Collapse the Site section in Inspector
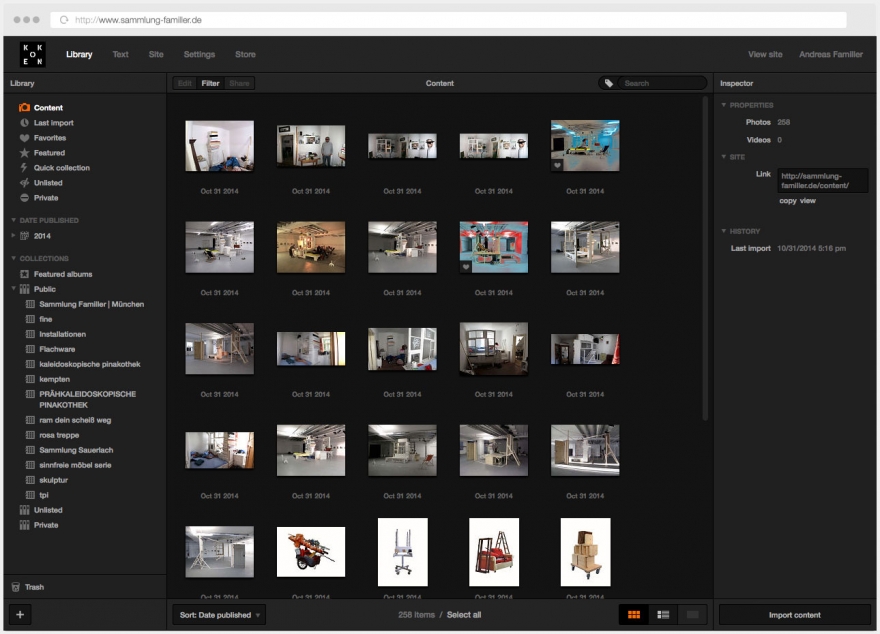 723,157
